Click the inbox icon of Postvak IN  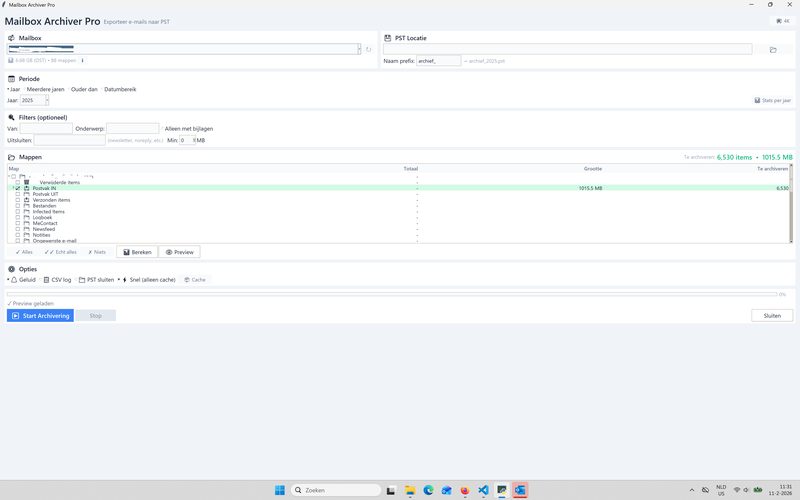27,188
